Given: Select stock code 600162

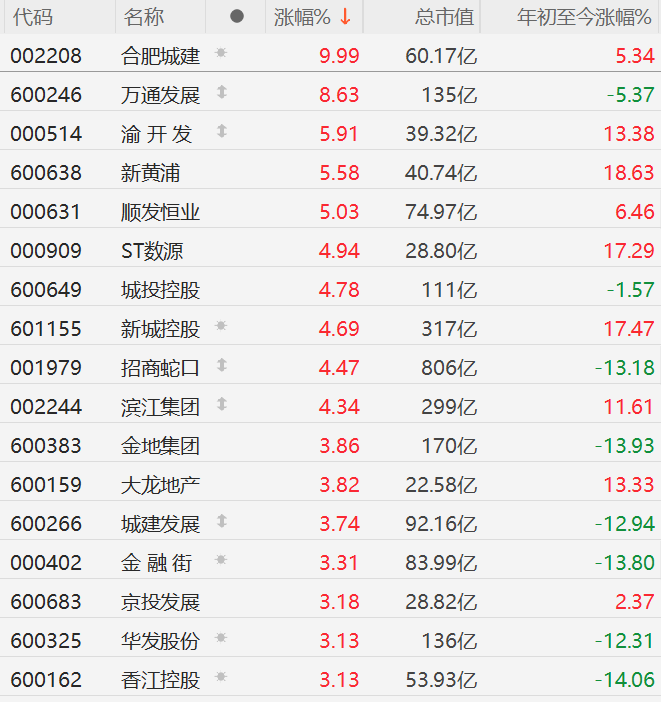Looking at the screenshot, I should tap(46, 679).
